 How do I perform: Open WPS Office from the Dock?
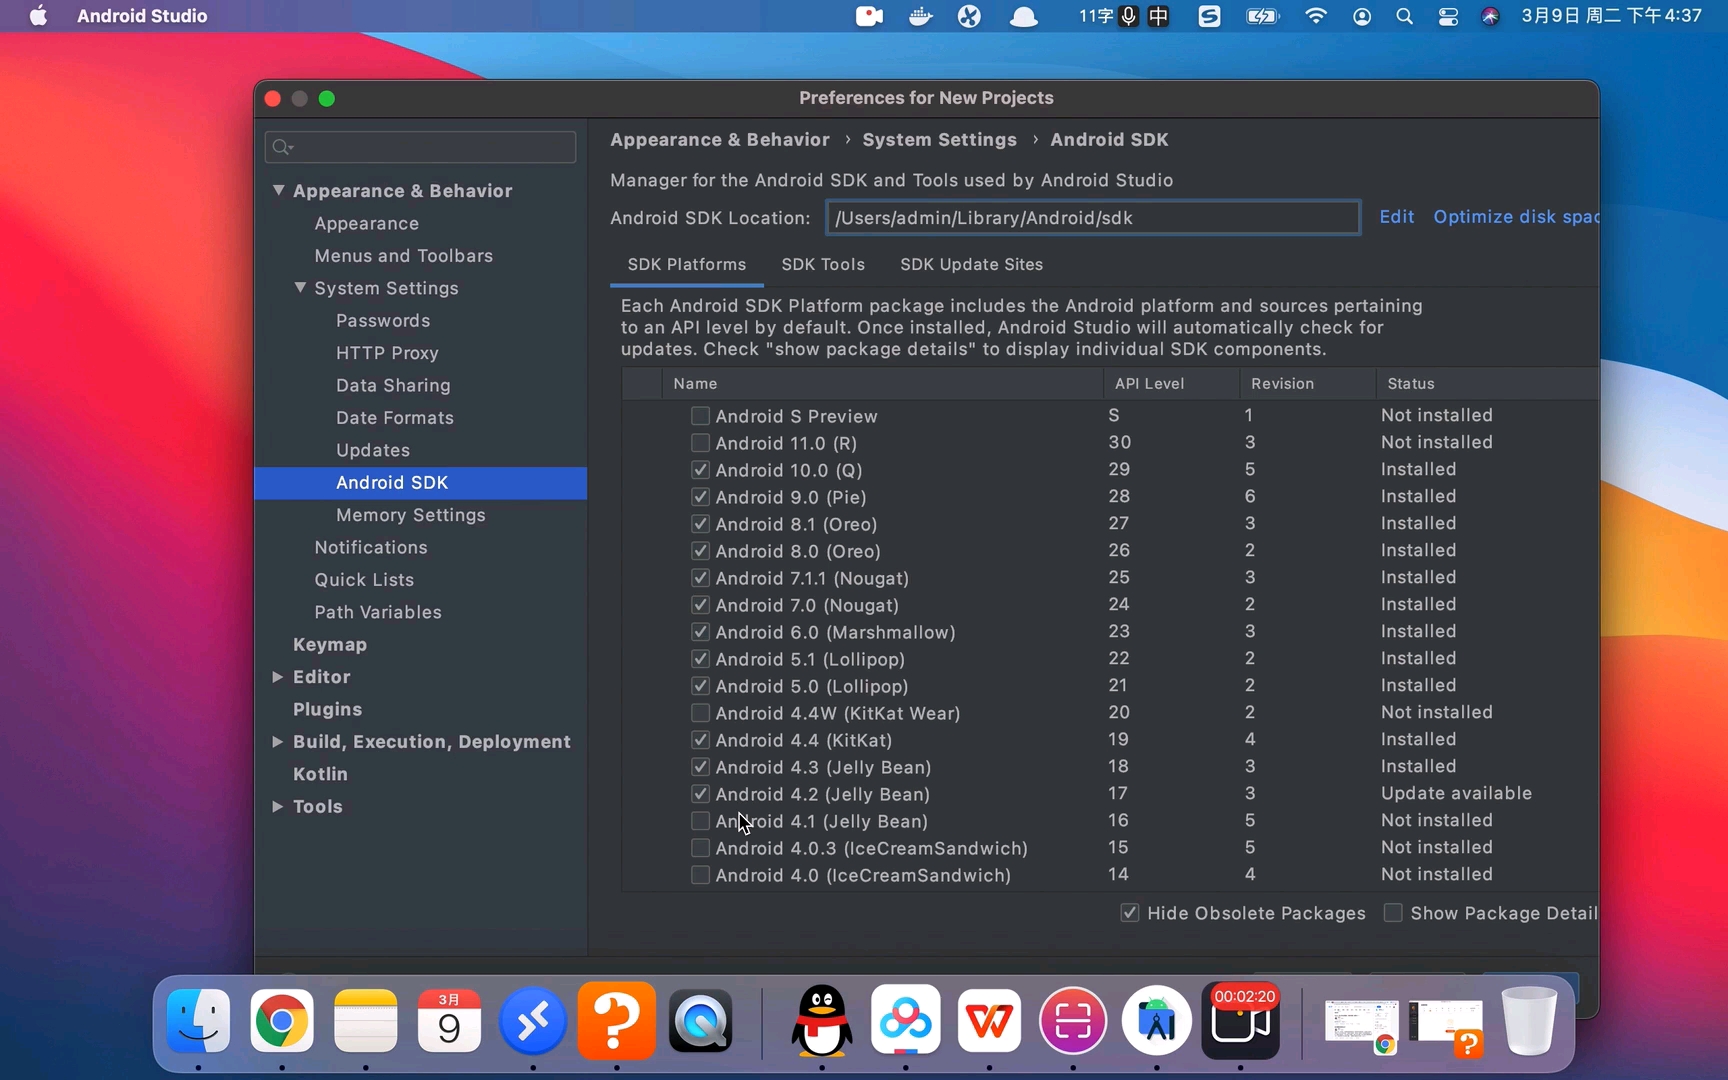coord(988,1021)
